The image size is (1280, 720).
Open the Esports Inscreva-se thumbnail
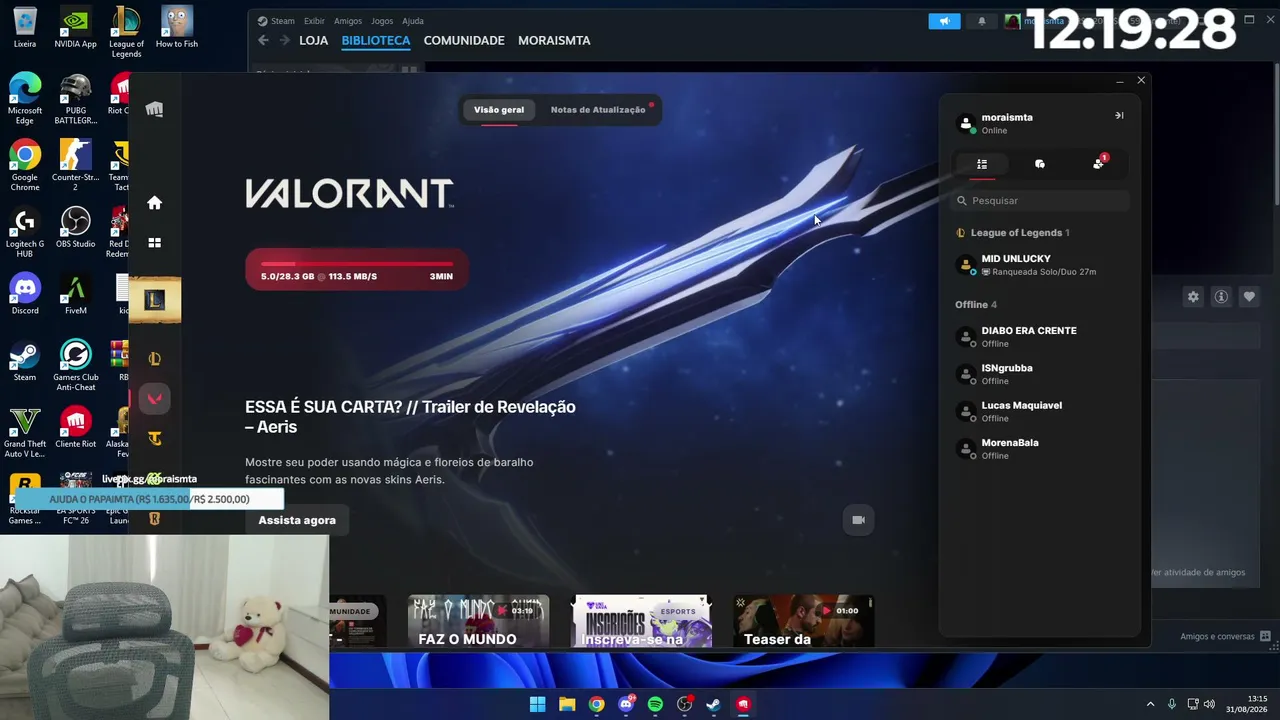[641, 621]
